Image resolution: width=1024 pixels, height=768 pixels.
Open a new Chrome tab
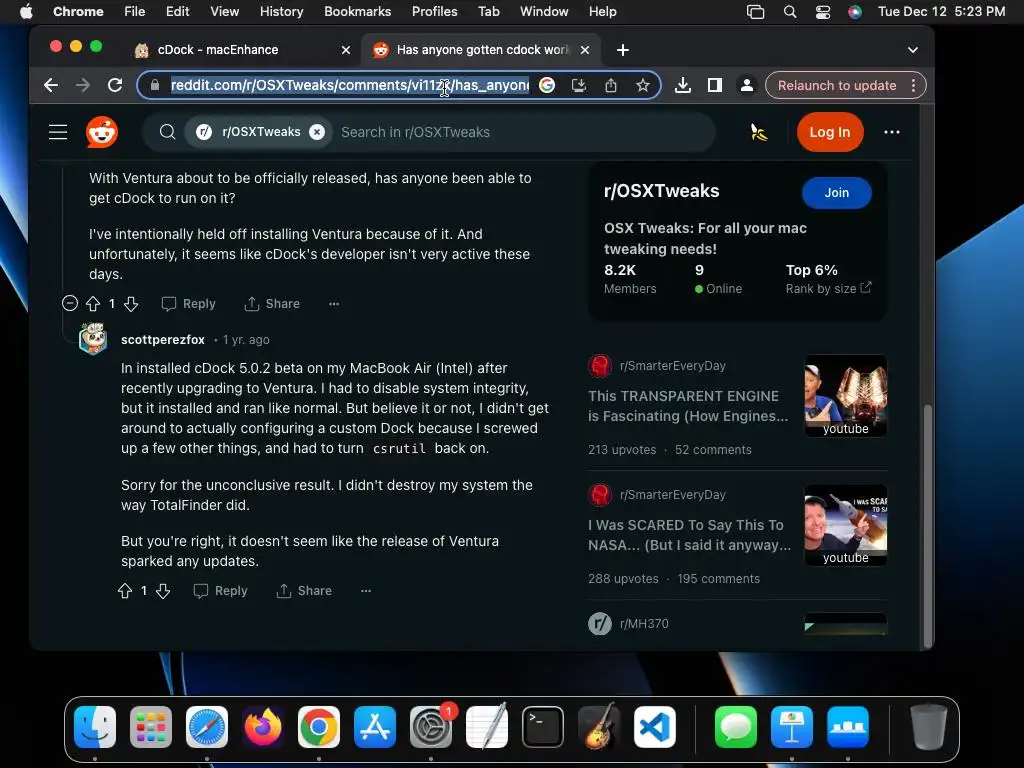point(623,50)
